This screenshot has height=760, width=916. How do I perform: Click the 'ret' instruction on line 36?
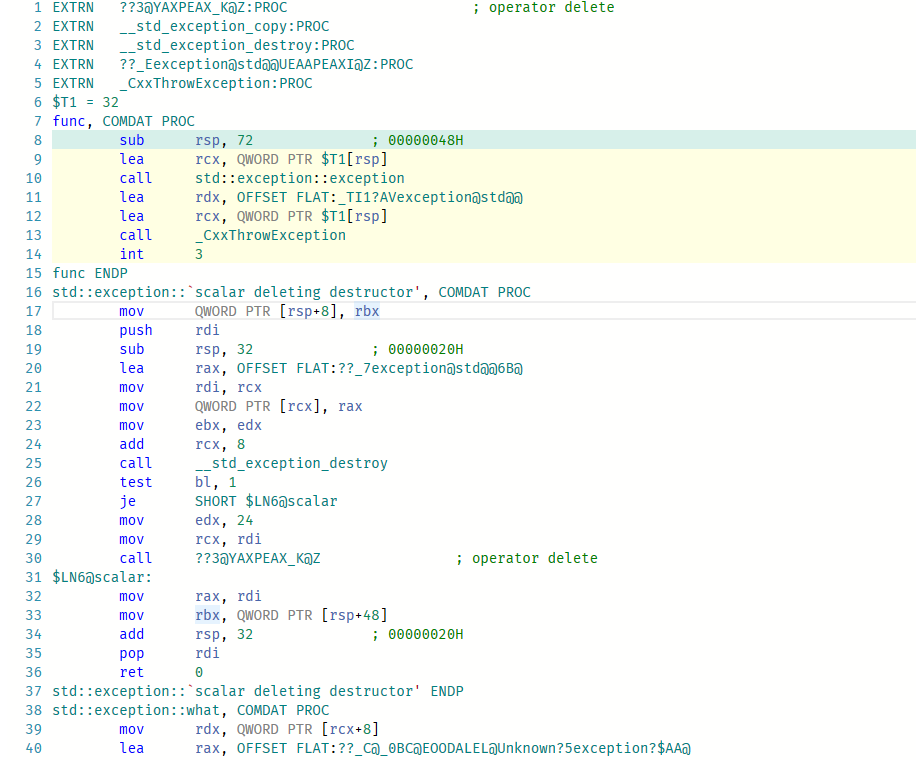[132, 672]
